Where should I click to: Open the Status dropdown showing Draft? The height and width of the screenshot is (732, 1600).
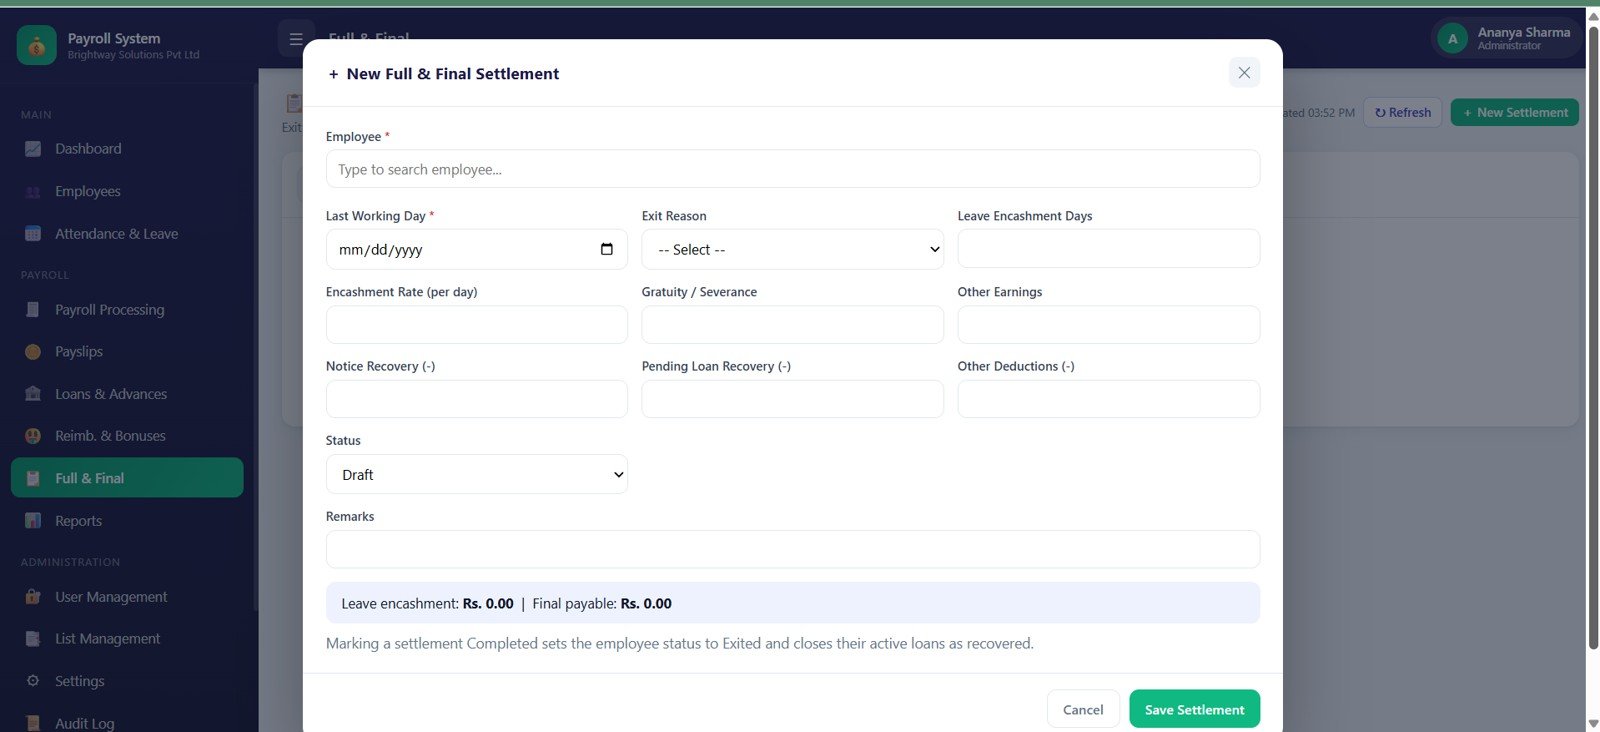coord(477,474)
